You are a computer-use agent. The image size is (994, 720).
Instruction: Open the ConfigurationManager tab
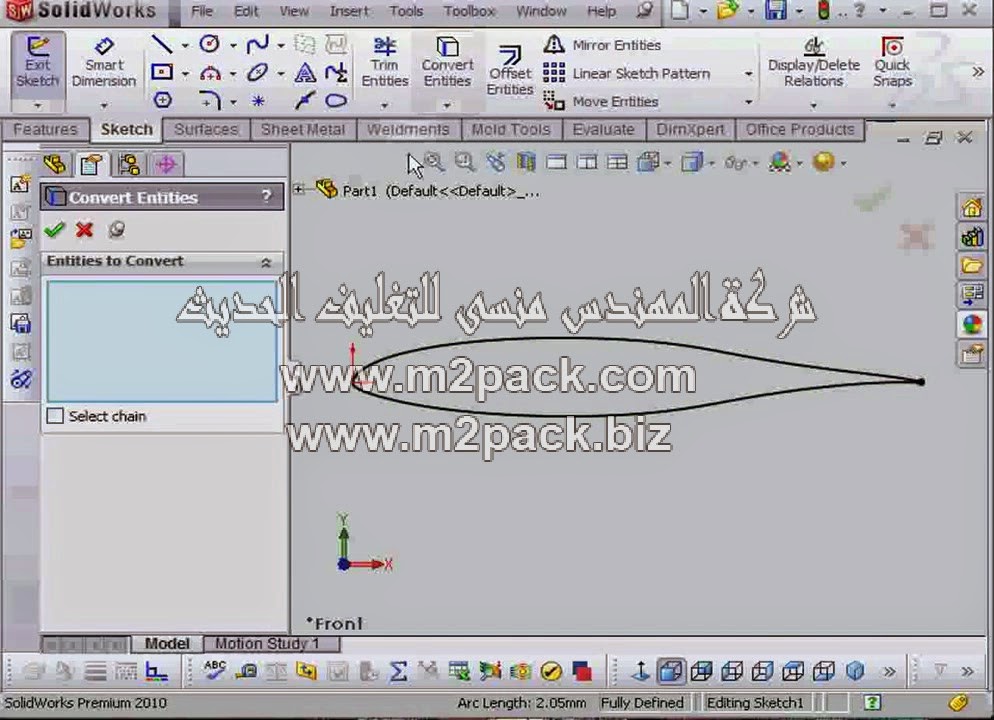point(129,165)
